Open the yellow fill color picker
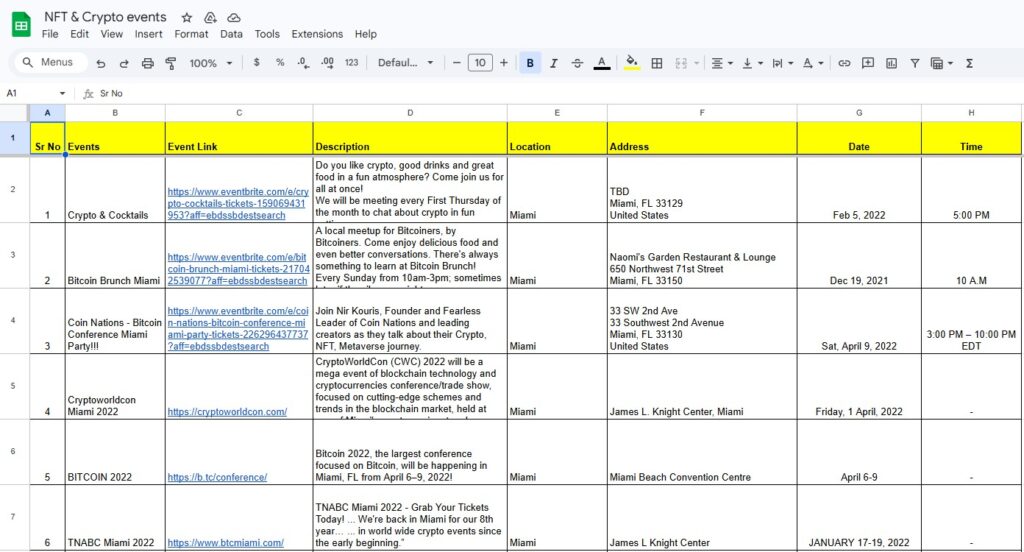 (x=632, y=63)
